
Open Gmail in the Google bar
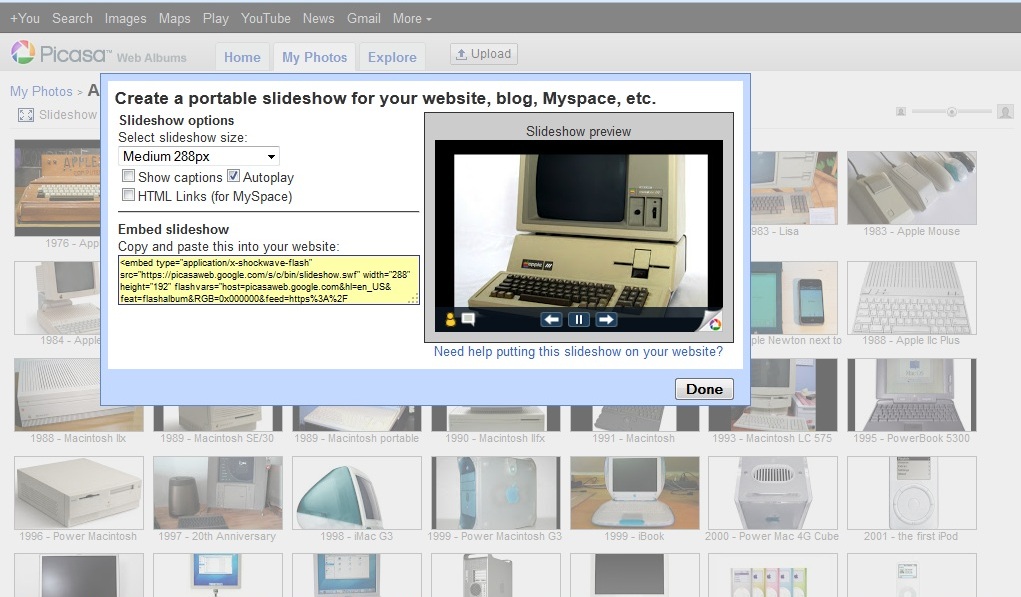click(x=363, y=18)
